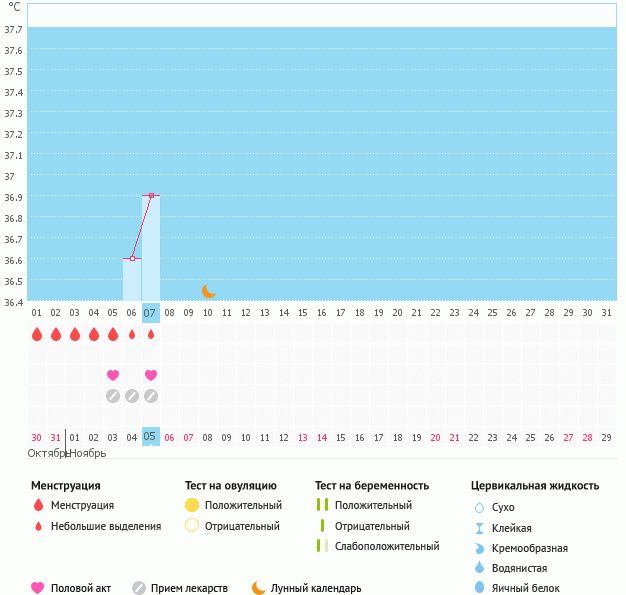Screen dimensions: 626x595
Task: Click the menstruation drop icon under day 02
Action: [x=56, y=334]
